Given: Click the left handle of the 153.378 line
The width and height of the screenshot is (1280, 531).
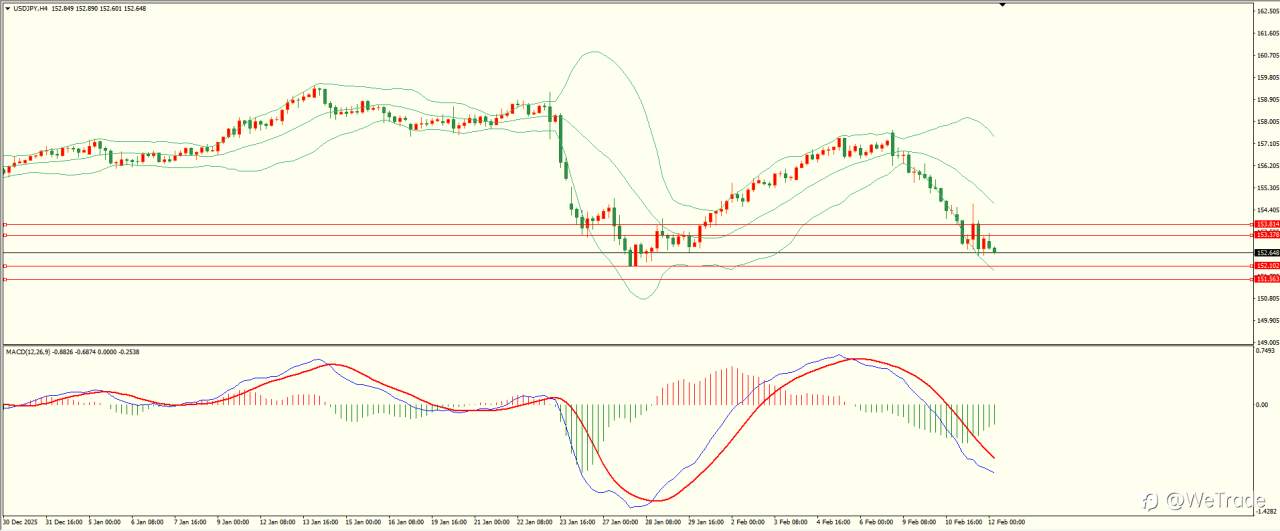Looking at the screenshot, I should pos(5,234).
